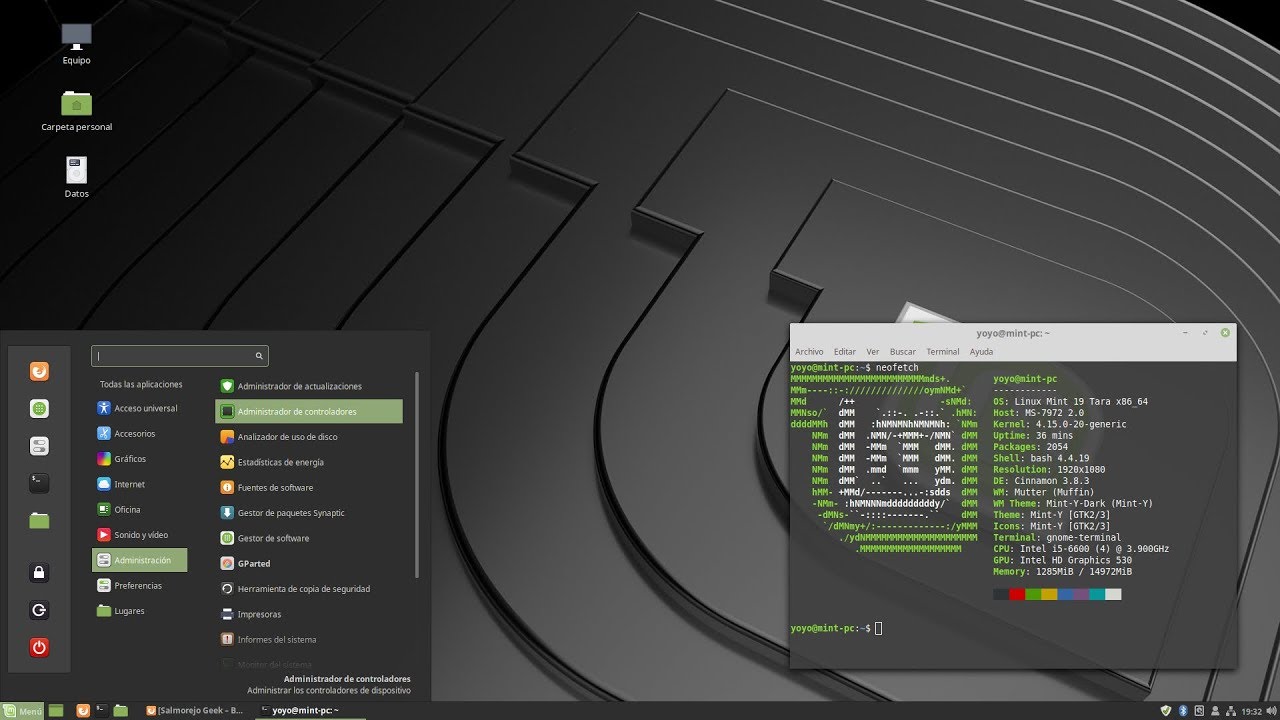Launch Firefox from the panel launcher

click(x=83, y=711)
